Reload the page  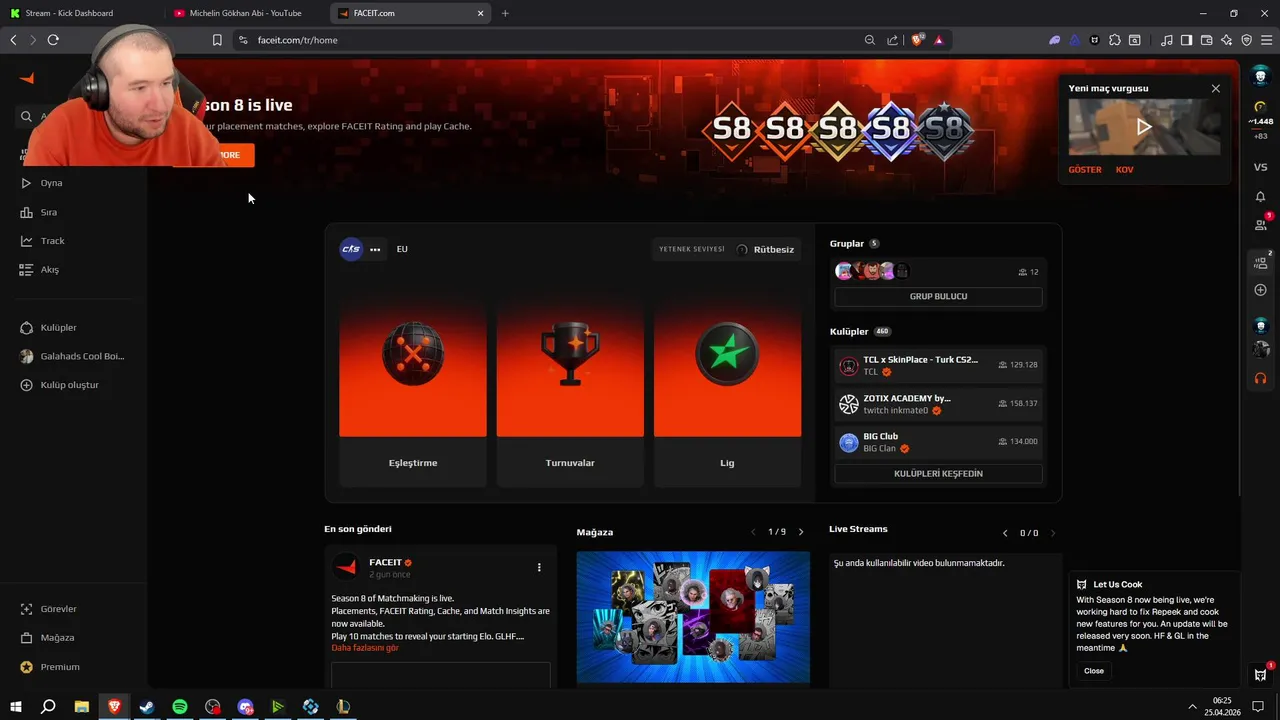coord(53,40)
